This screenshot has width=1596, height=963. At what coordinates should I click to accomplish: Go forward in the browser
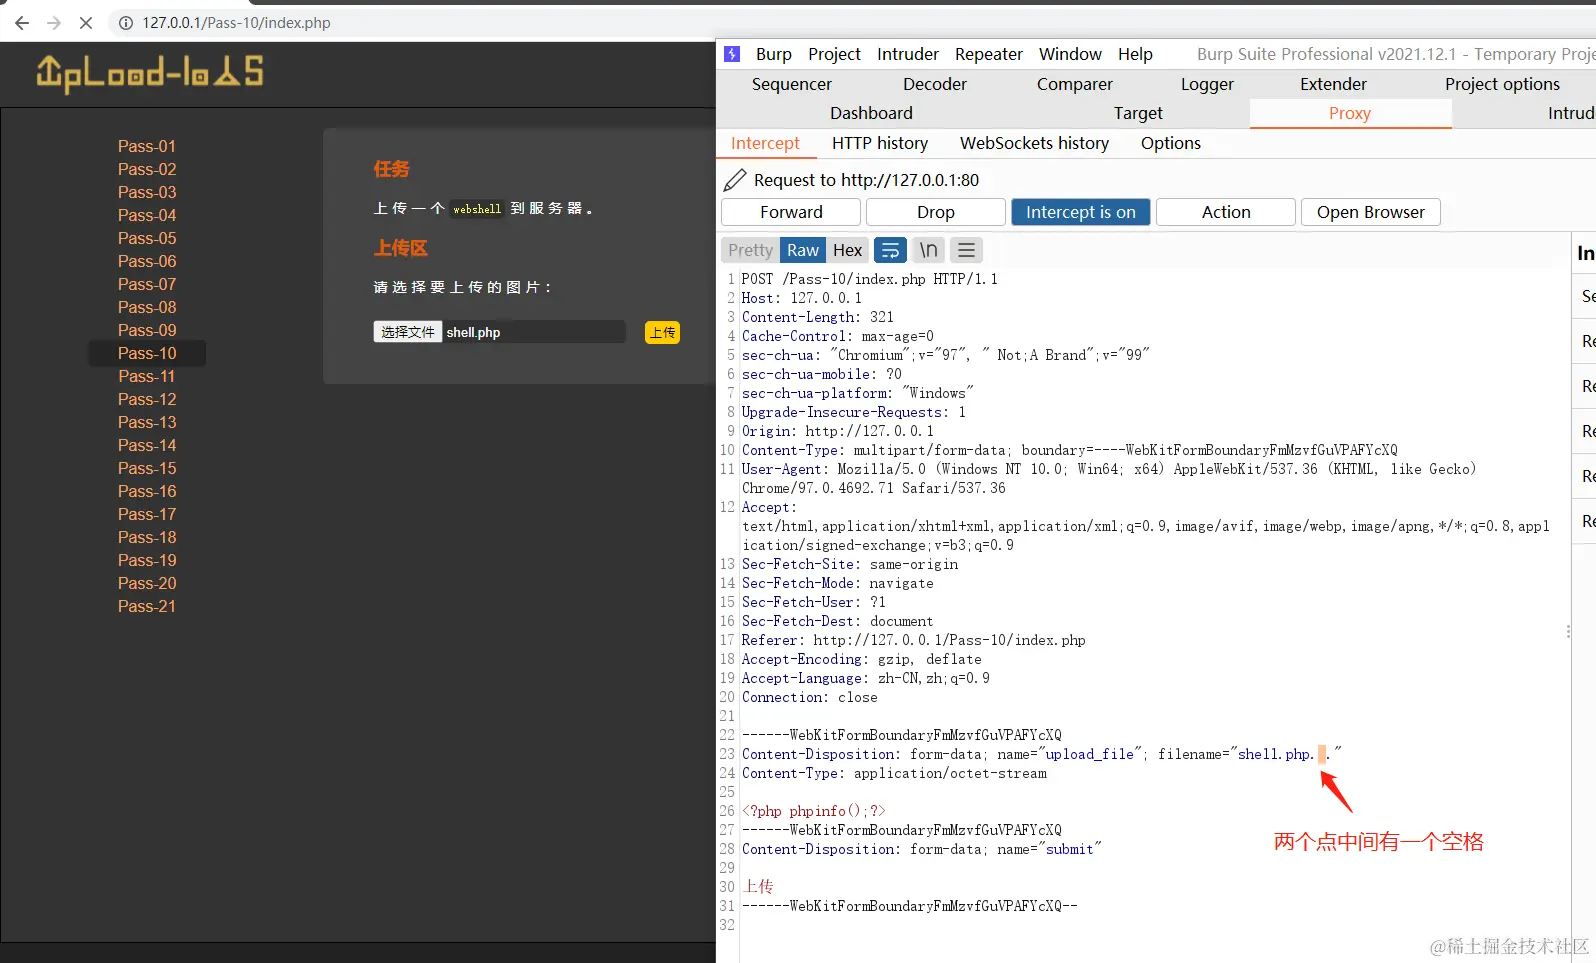coord(54,22)
